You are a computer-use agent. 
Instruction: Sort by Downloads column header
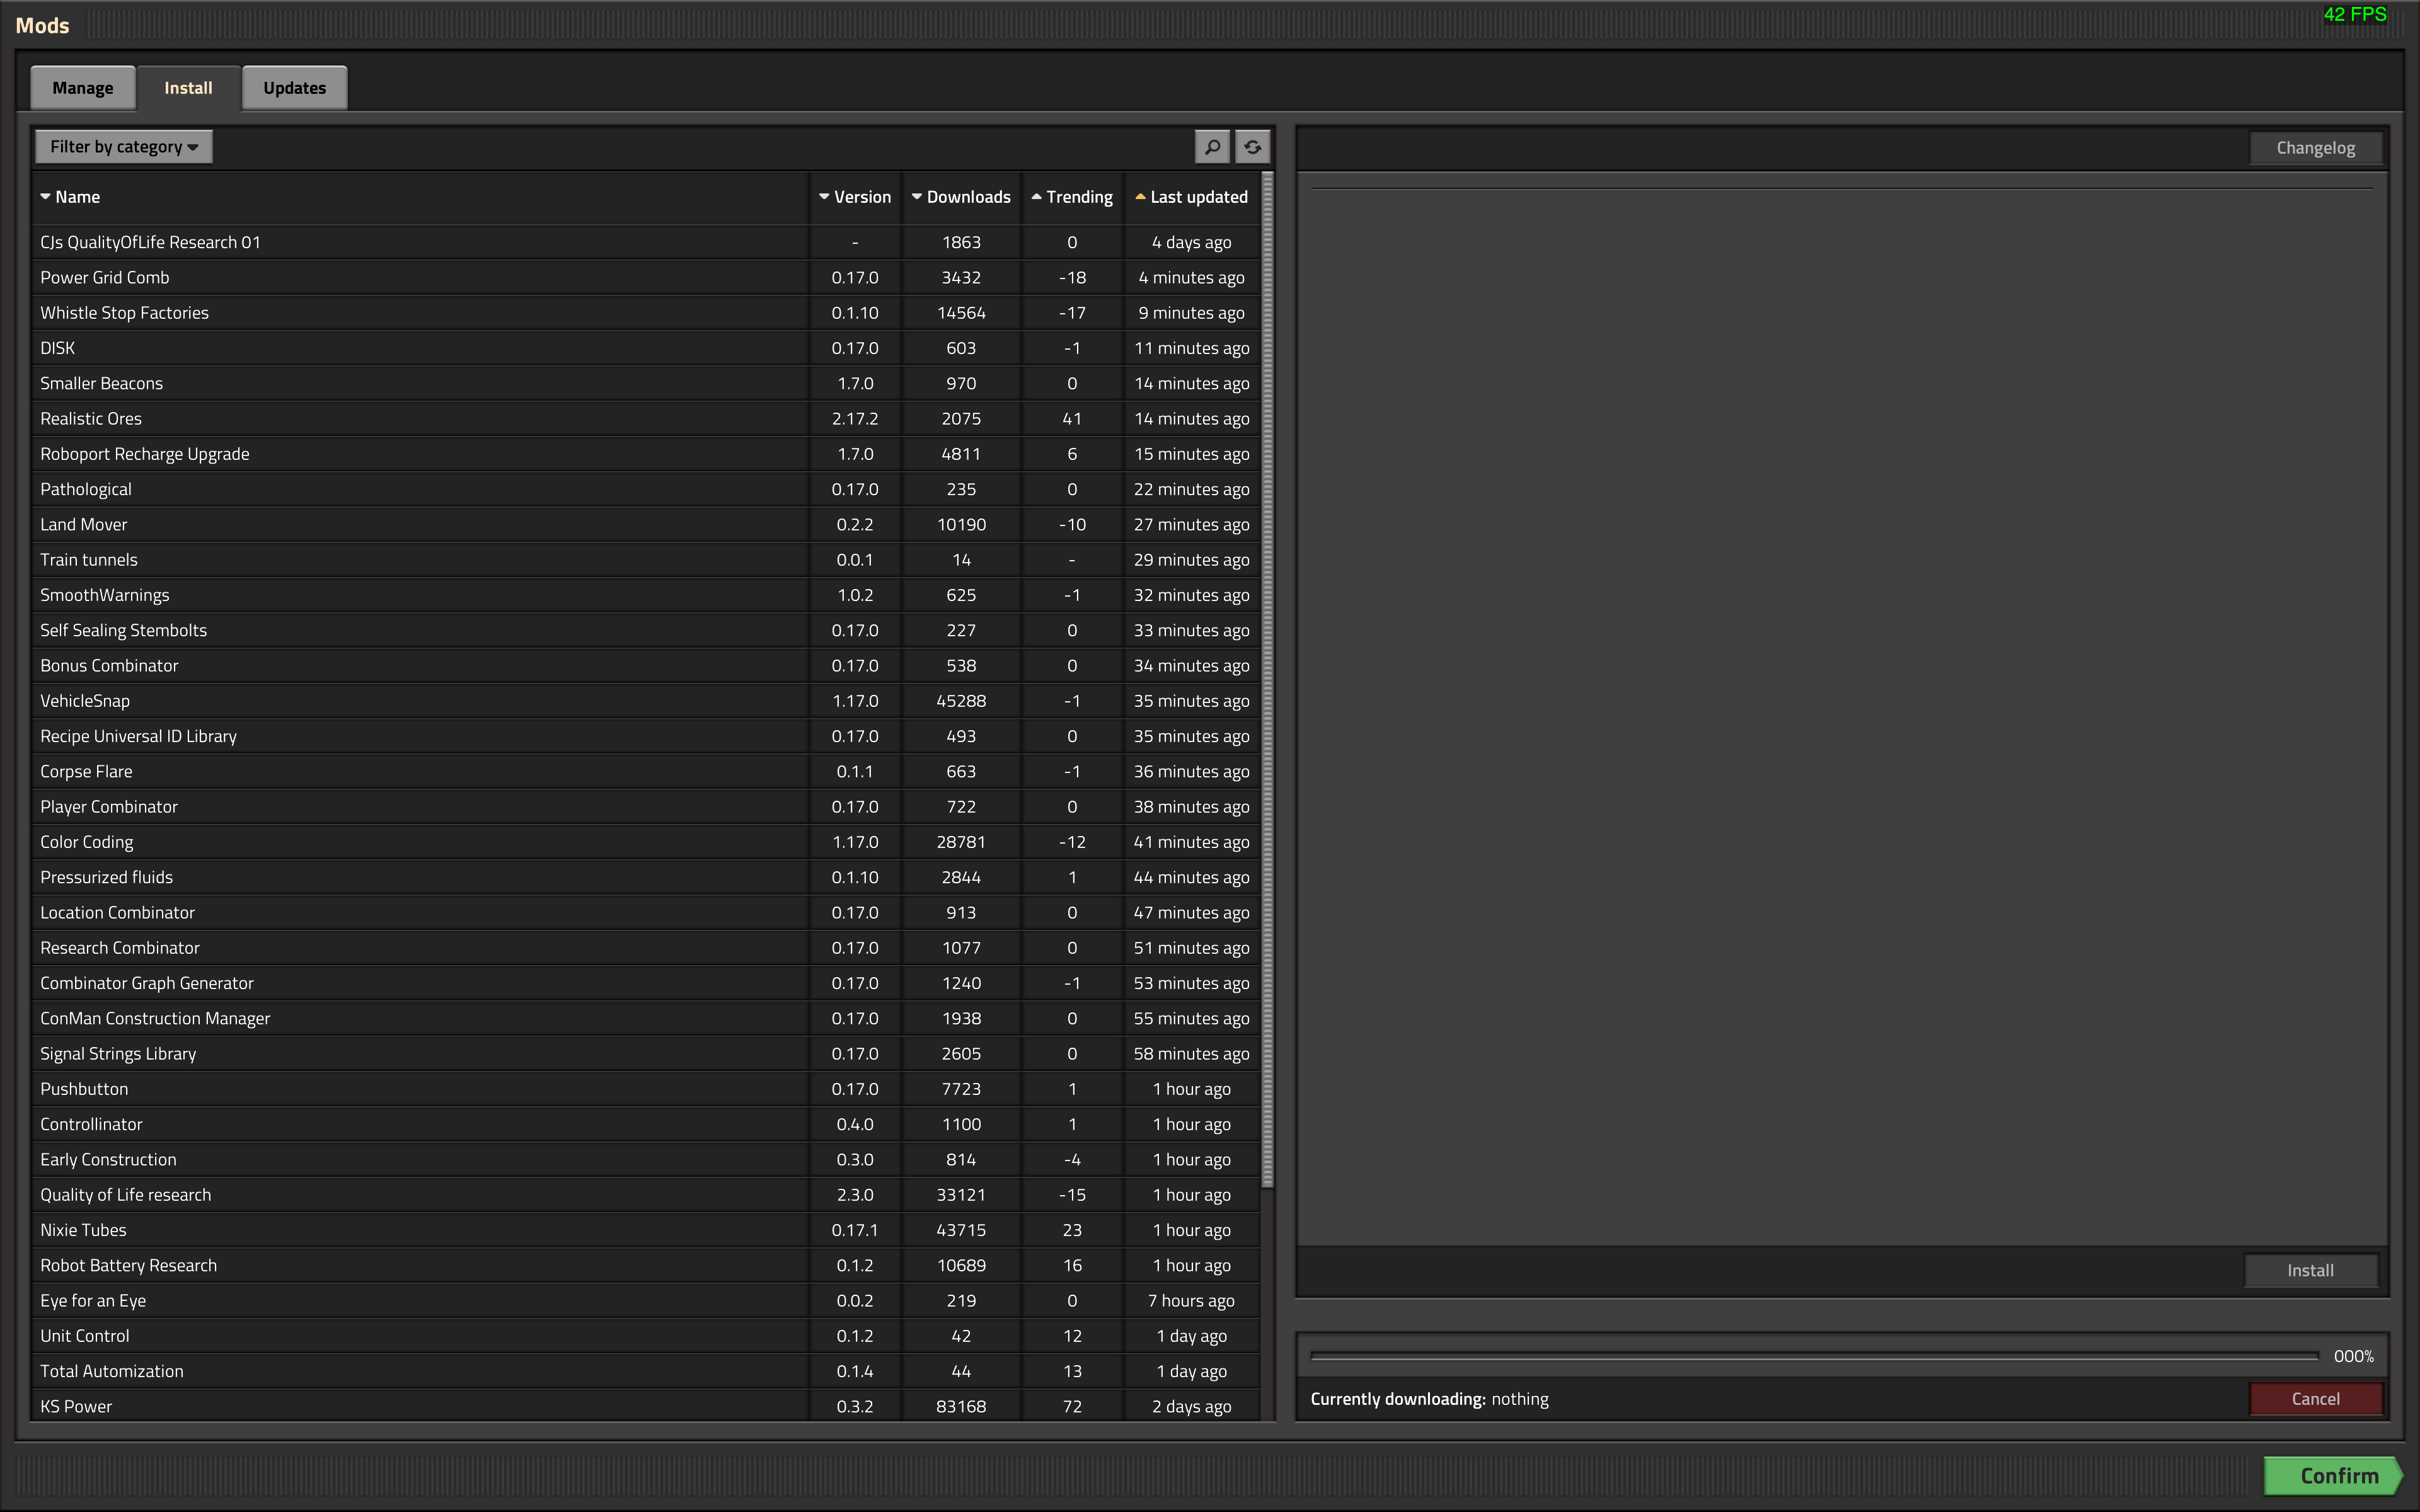click(961, 197)
